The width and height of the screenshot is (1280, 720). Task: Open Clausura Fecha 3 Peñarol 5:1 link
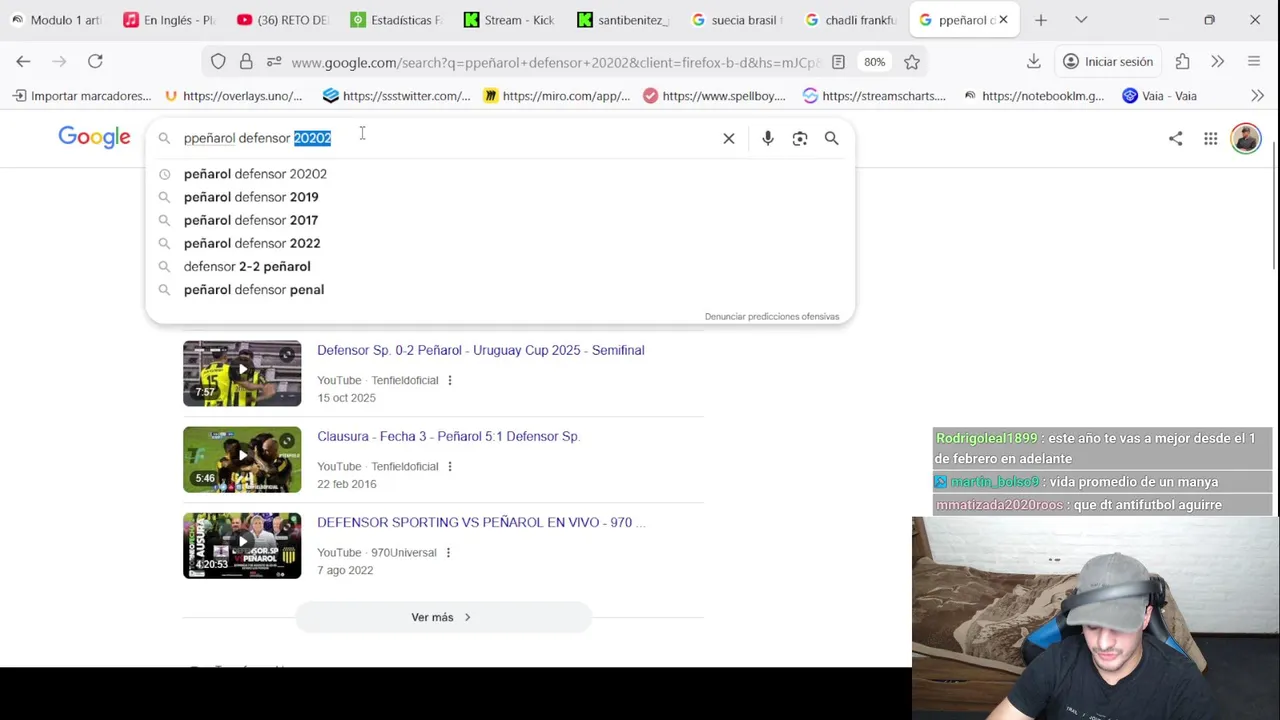(x=449, y=436)
